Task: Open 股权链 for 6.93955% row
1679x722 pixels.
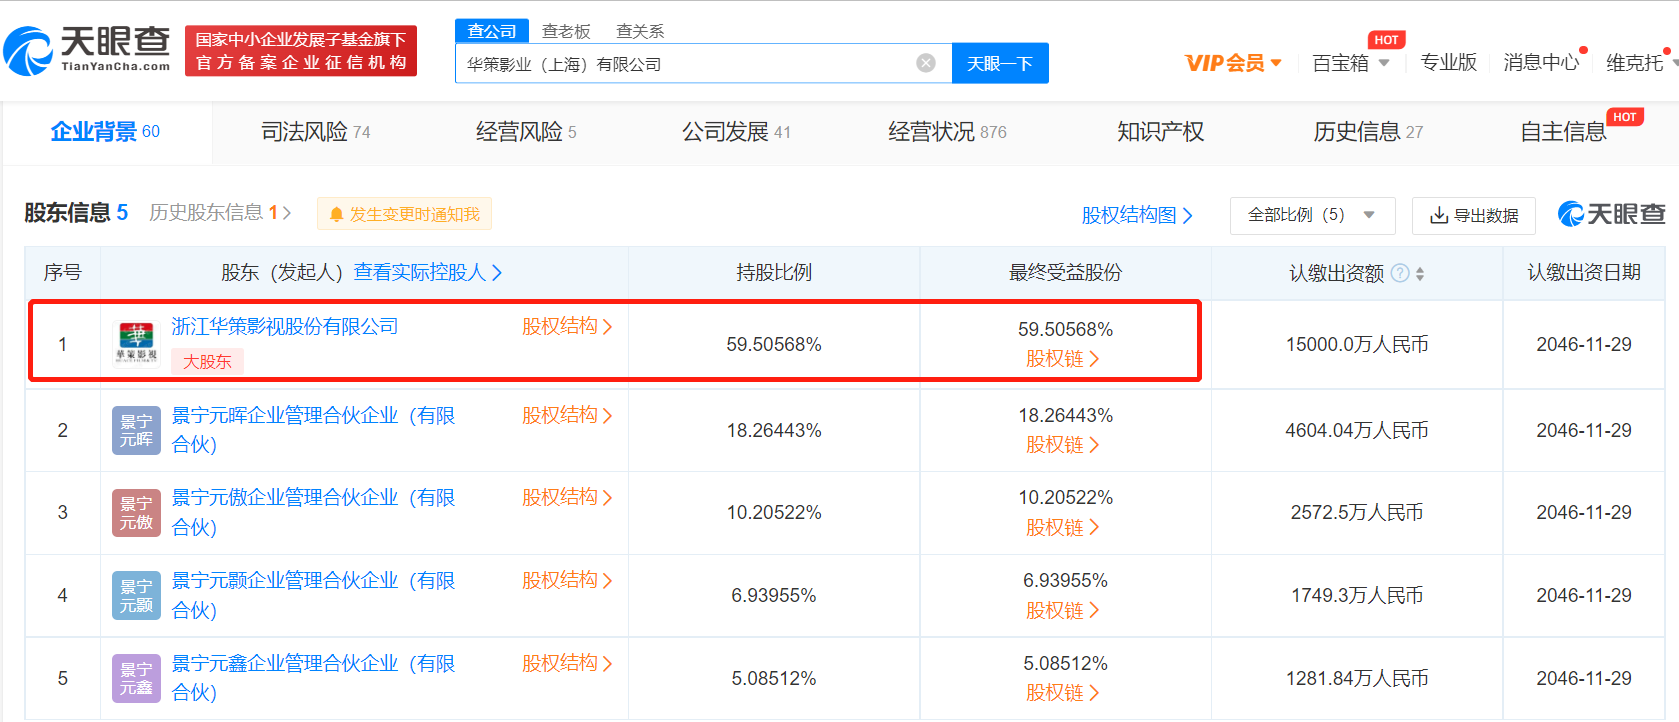Action: point(1063,611)
